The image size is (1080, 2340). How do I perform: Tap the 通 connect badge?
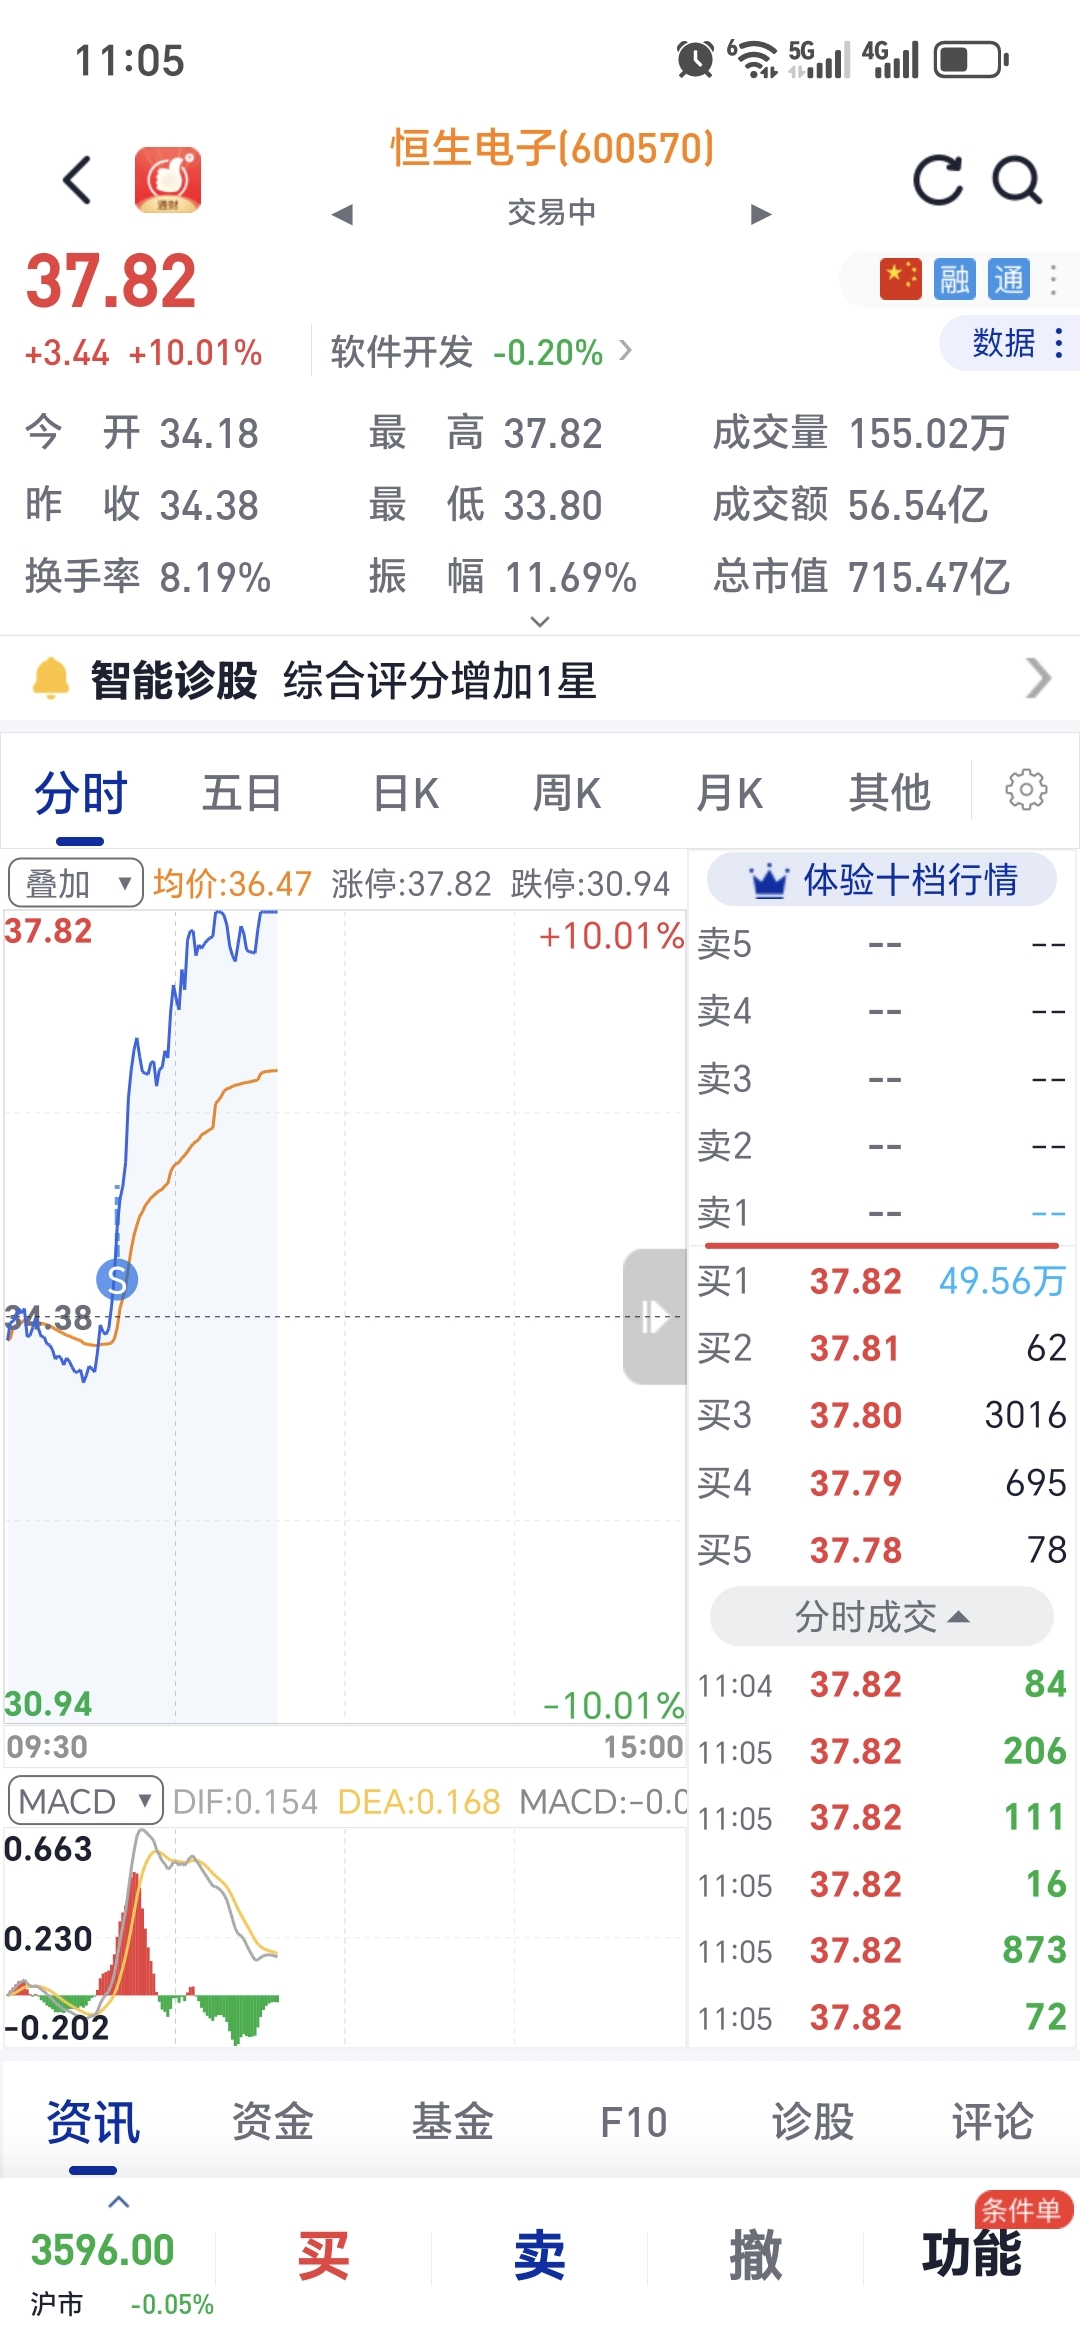coord(1008,279)
